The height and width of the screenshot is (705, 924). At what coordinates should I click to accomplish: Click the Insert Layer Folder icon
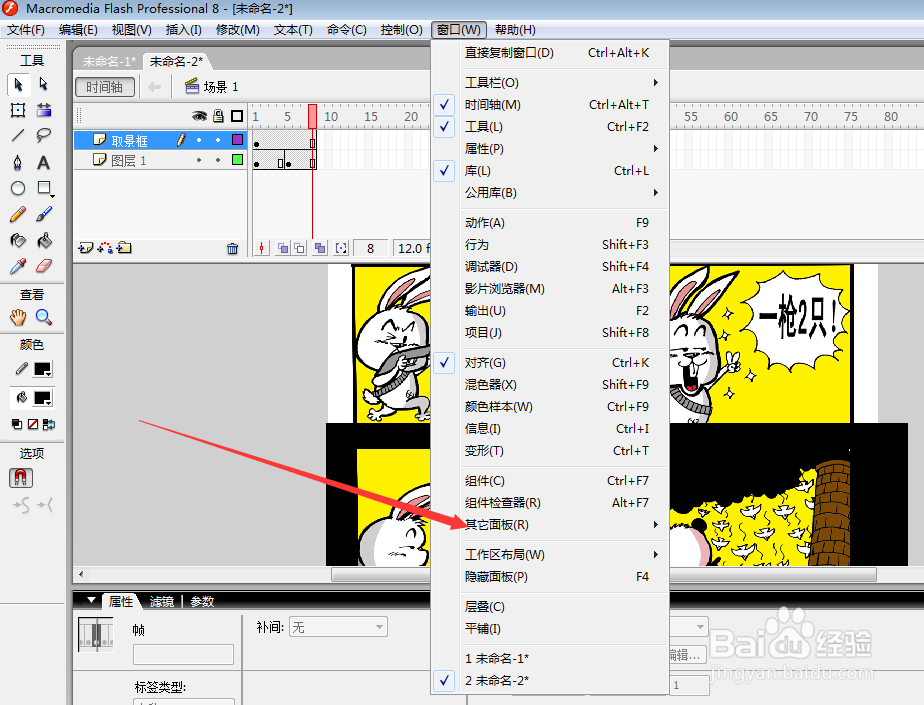[124, 248]
